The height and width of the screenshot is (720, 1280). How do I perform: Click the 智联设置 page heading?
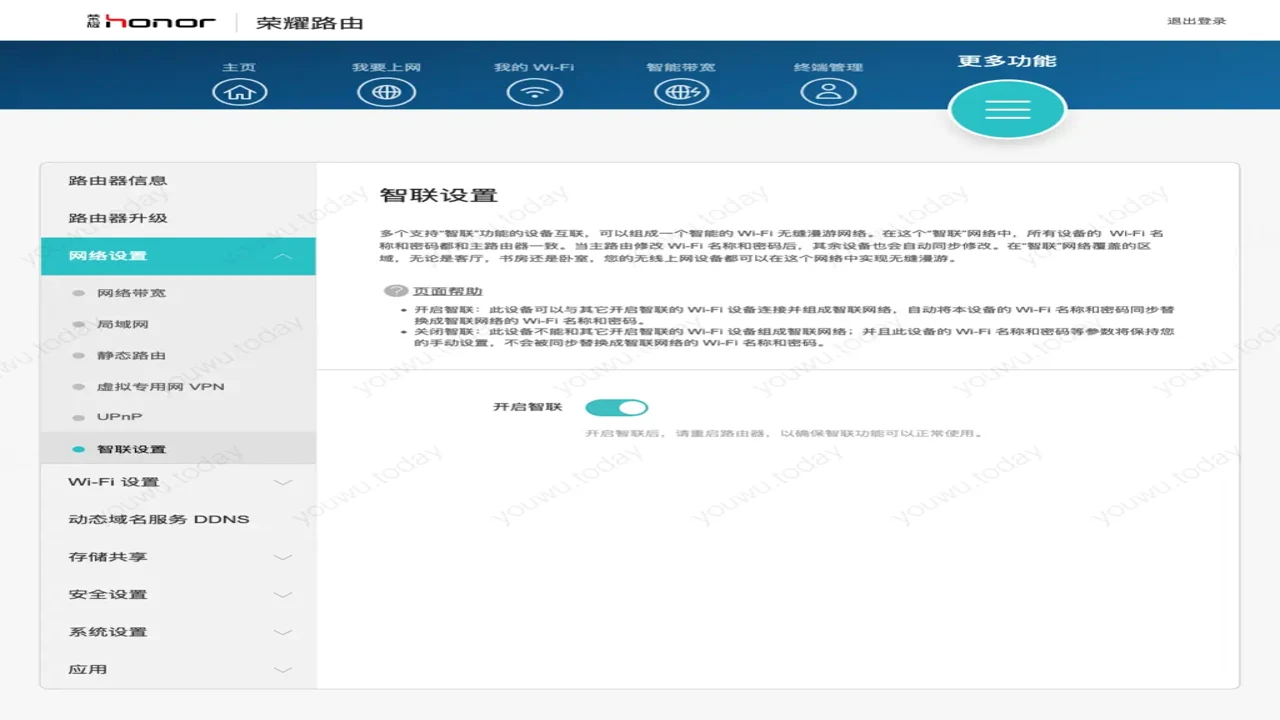(x=439, y=195)
